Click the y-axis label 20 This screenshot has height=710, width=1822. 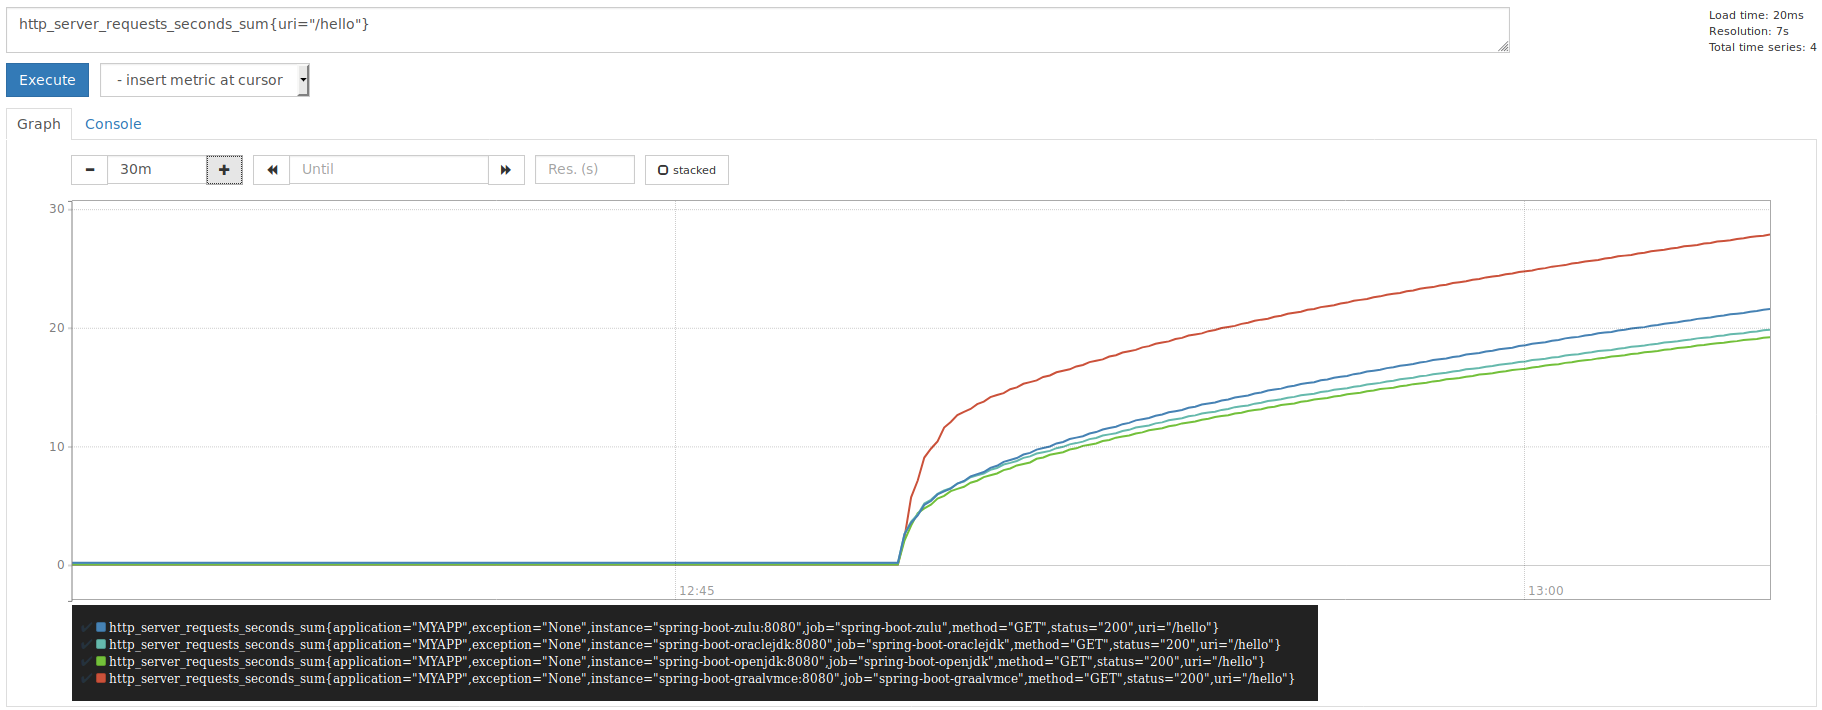57,328
